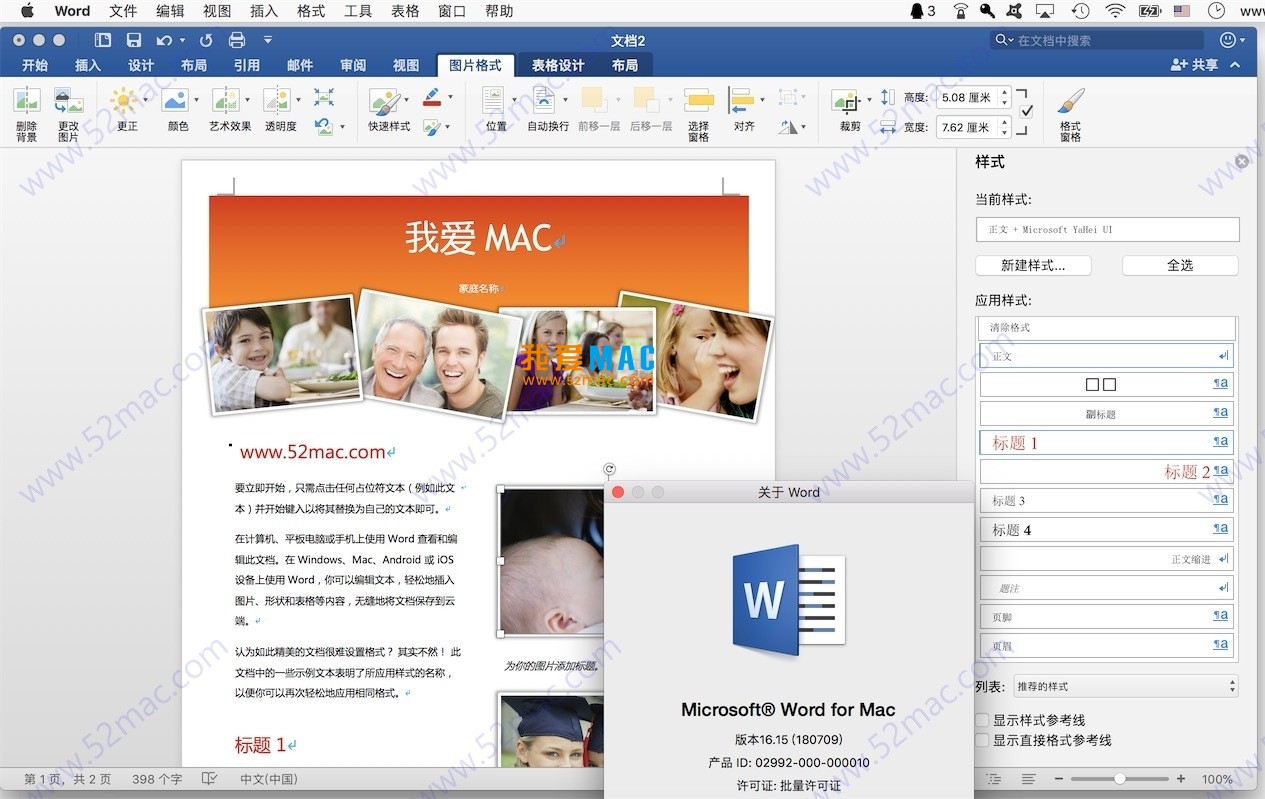Switch to the 开始 ribbon tab
This screenshot has width=1265, height=799.
(35, 65)
